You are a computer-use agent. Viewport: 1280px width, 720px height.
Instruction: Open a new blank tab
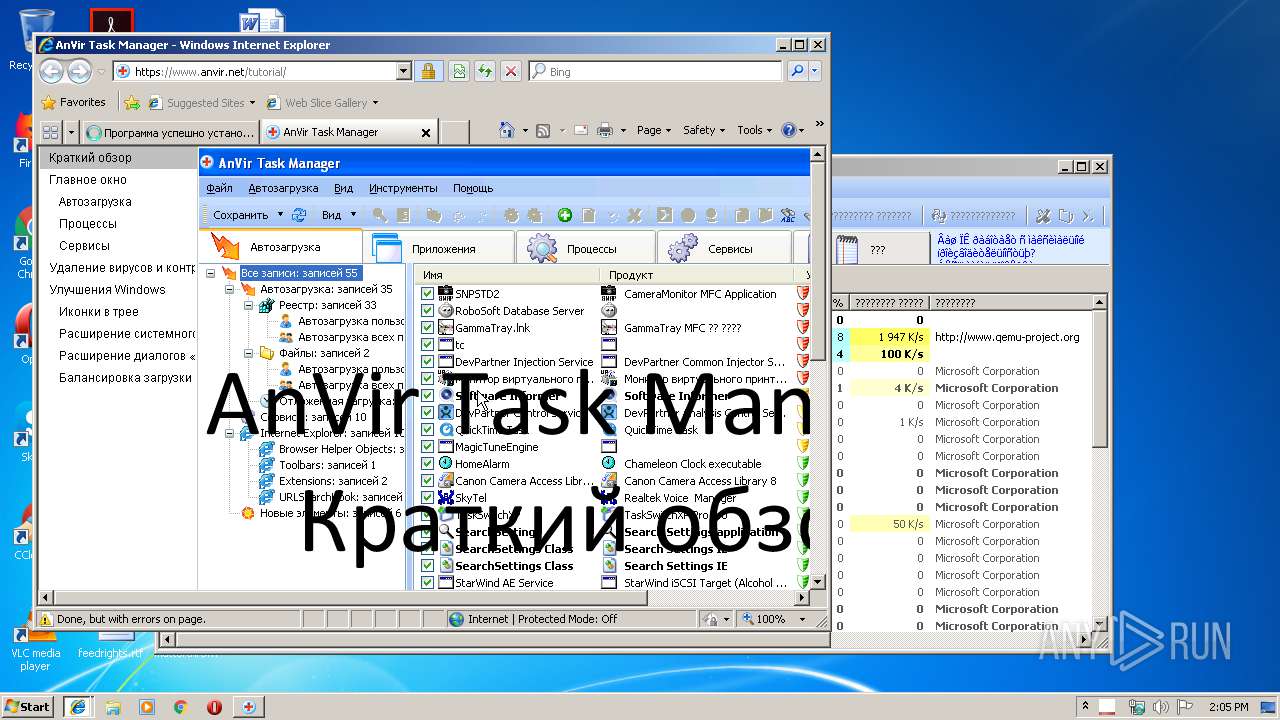[454, 132]
